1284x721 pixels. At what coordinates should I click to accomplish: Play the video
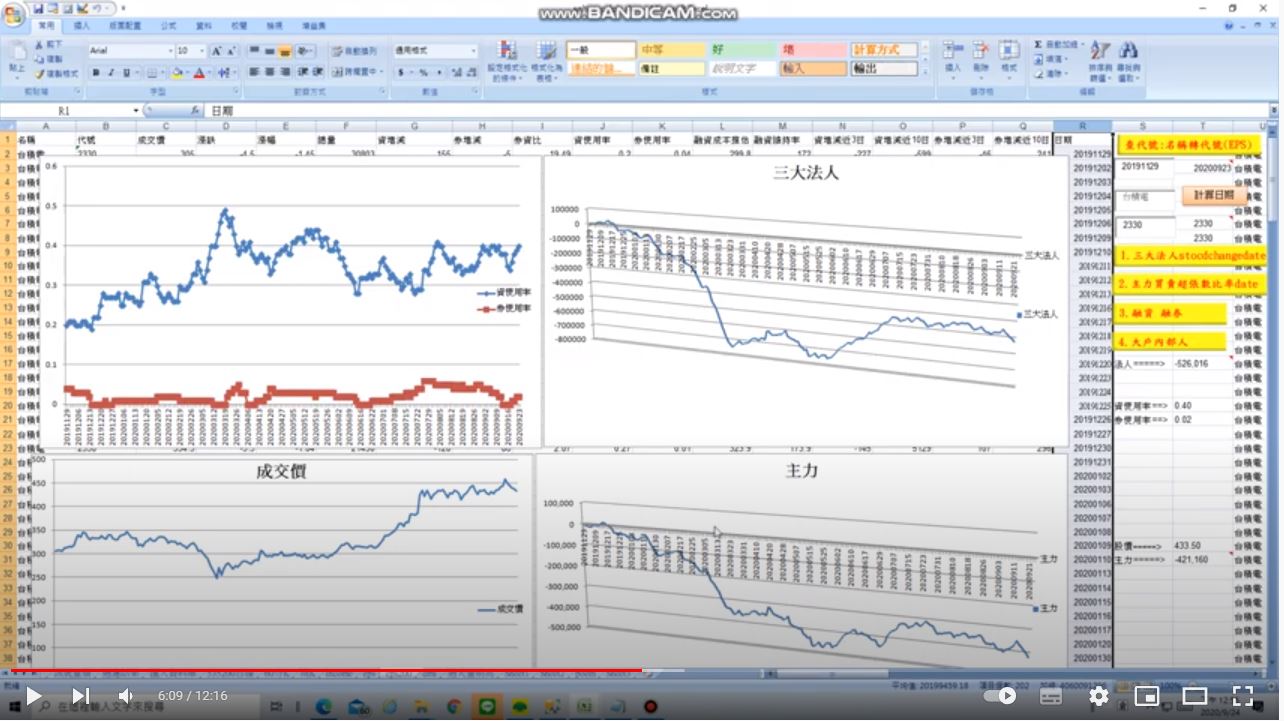click(x=33, y=696)
